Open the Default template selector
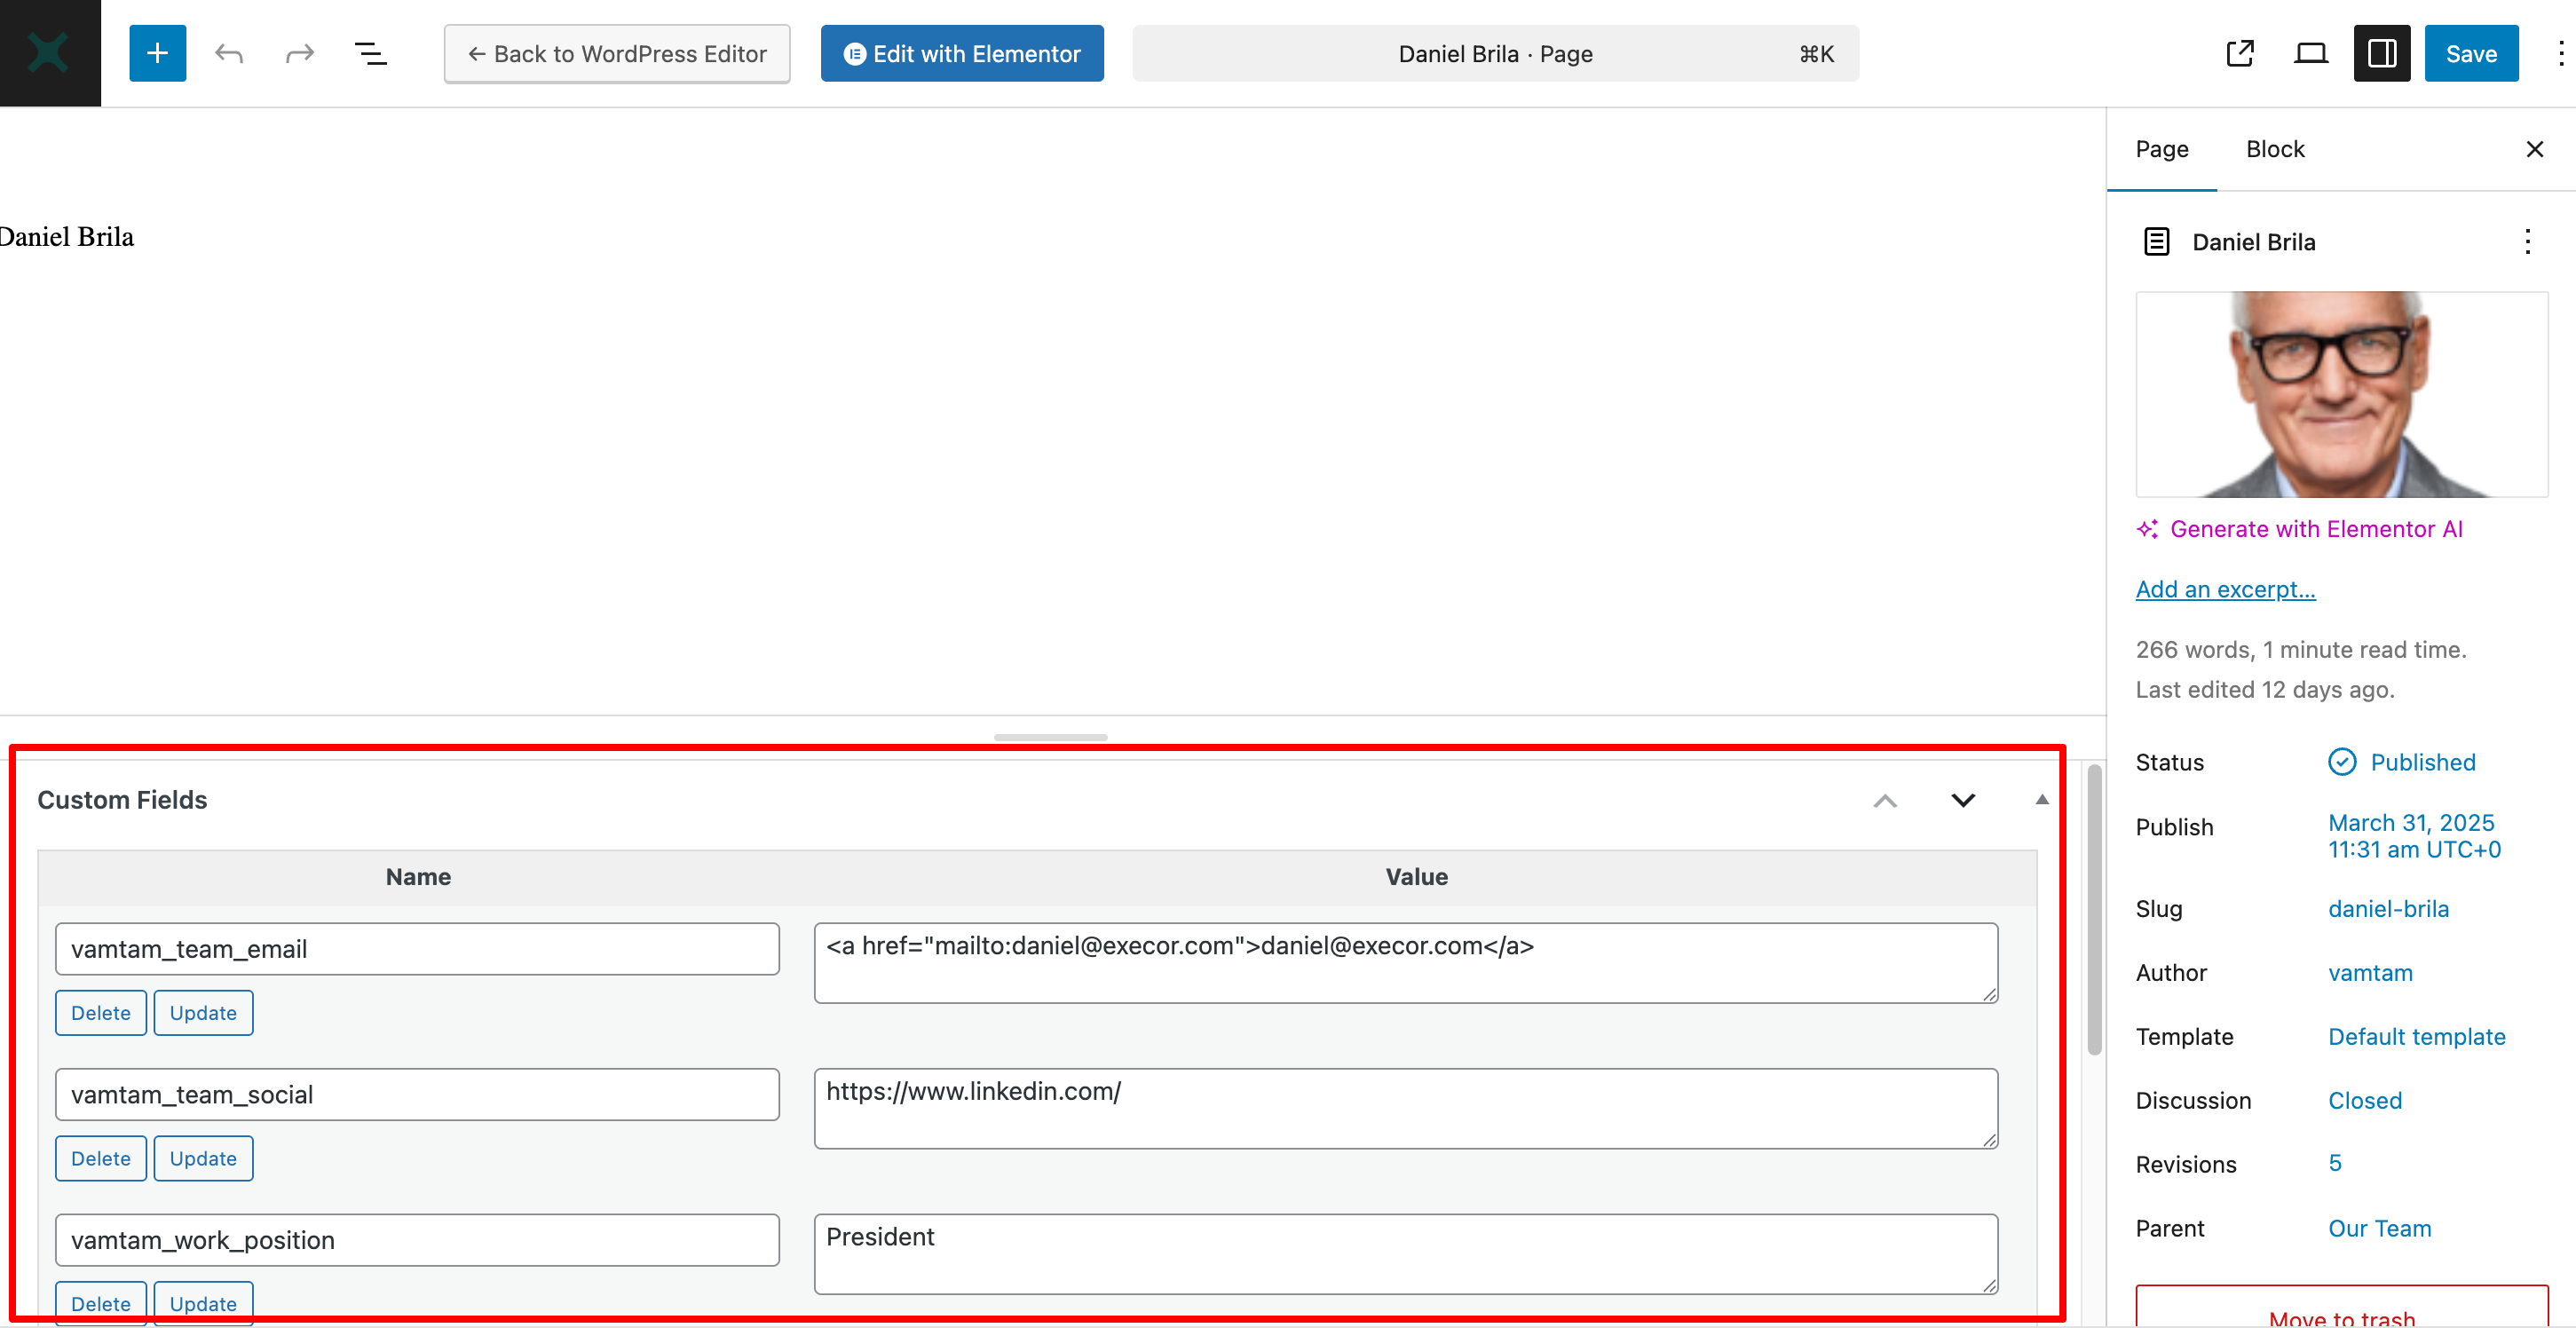The image size is (2576, 1328). (x=2416, y=1037)
